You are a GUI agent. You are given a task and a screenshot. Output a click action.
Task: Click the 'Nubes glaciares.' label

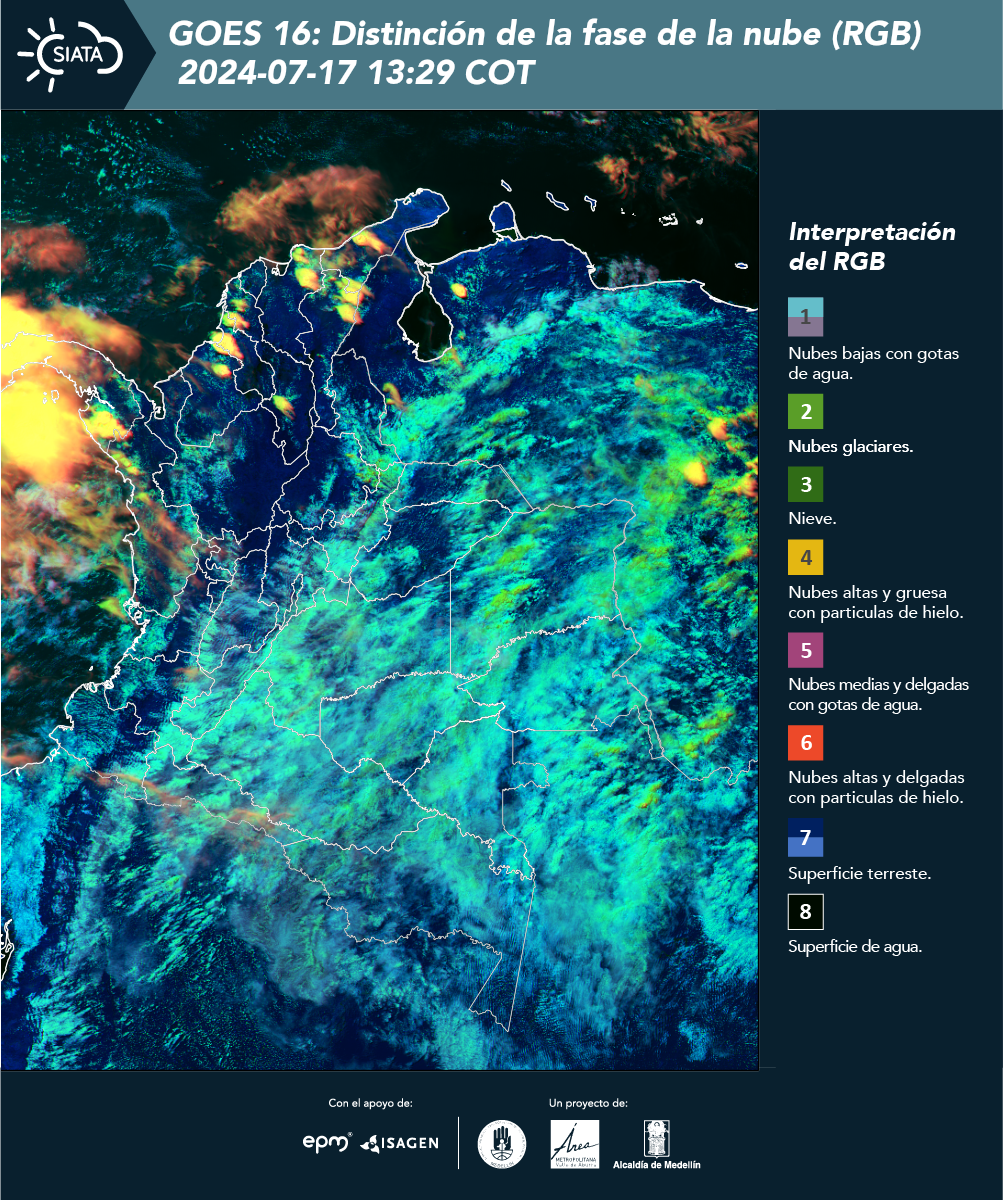point(850,447)
